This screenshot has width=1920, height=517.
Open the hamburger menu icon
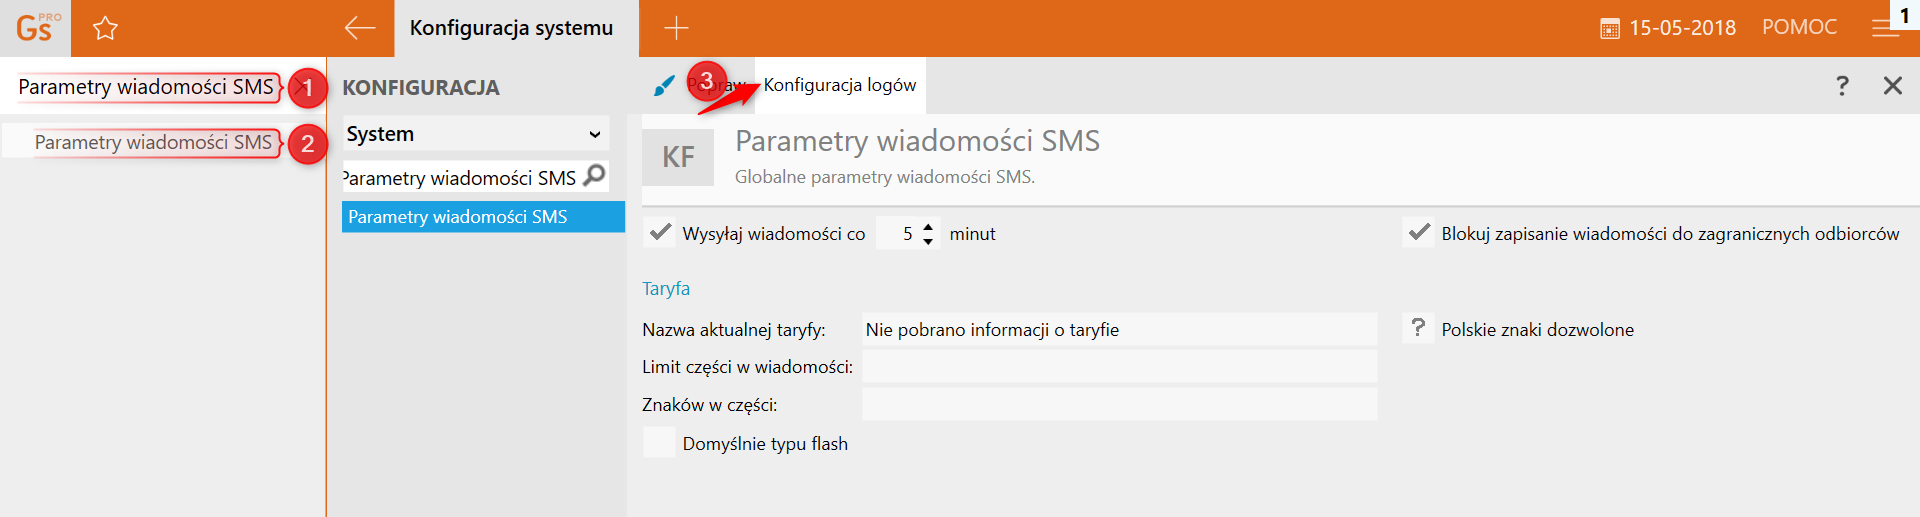point(1885,29)
